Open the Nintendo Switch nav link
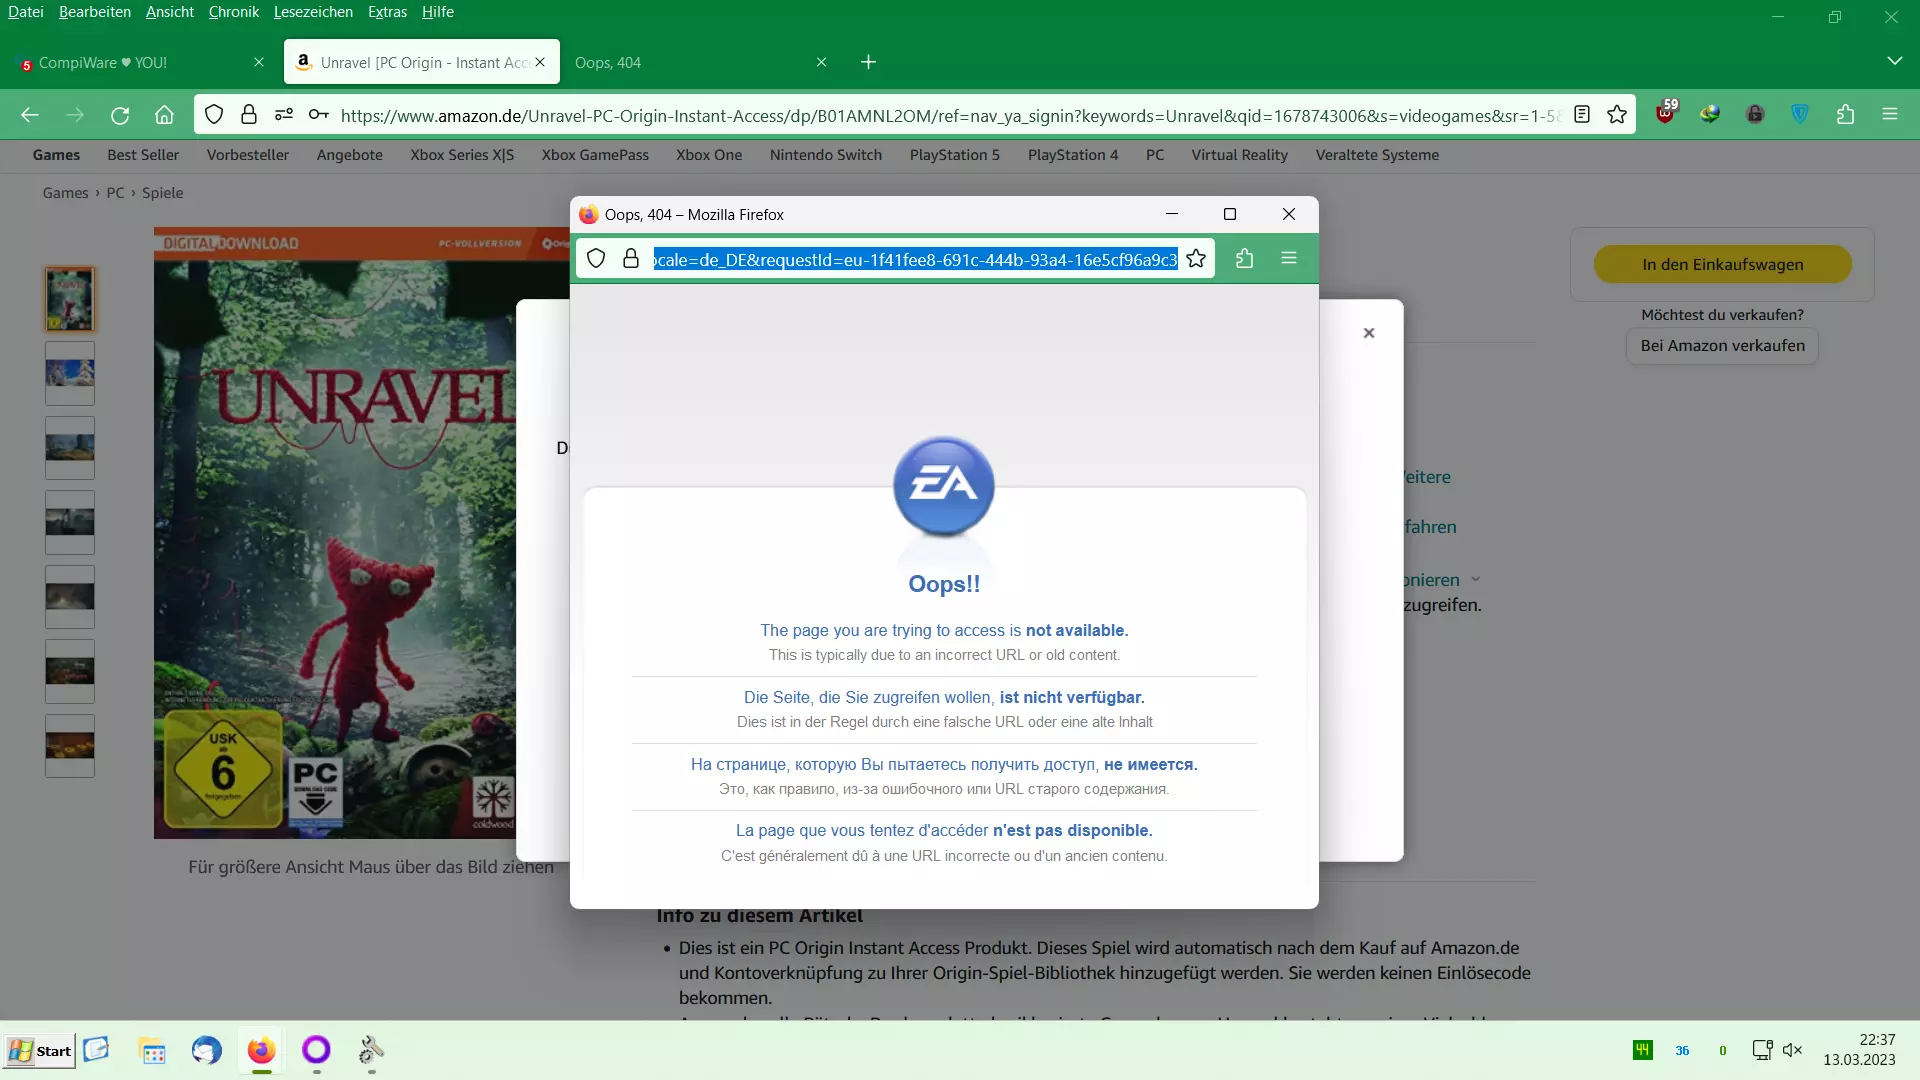Screen dimensions: 1920x1080 [x=826, y=155]
